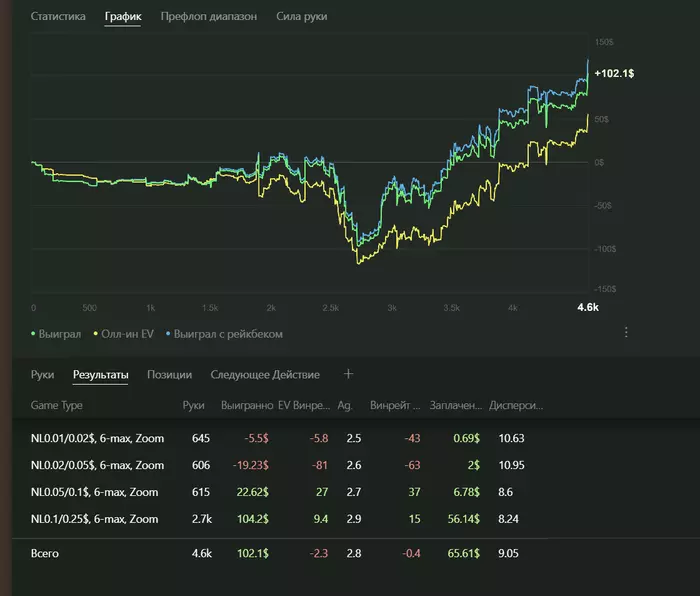Click the 10.63 variance value
The width and height of the screenshot is (700, 596).
(x=511, y=438)
